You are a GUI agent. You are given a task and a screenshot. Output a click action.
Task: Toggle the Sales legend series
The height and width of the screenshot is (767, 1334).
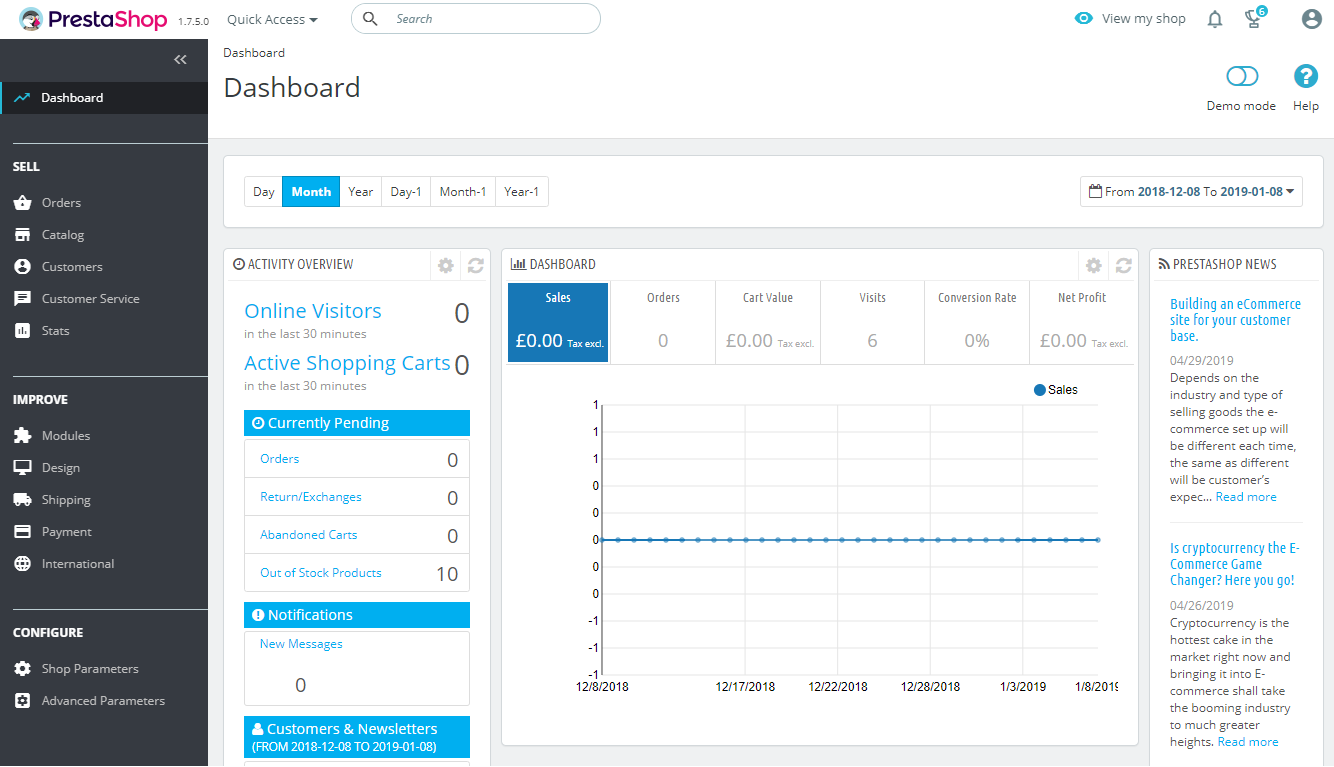coord(1056,390)
